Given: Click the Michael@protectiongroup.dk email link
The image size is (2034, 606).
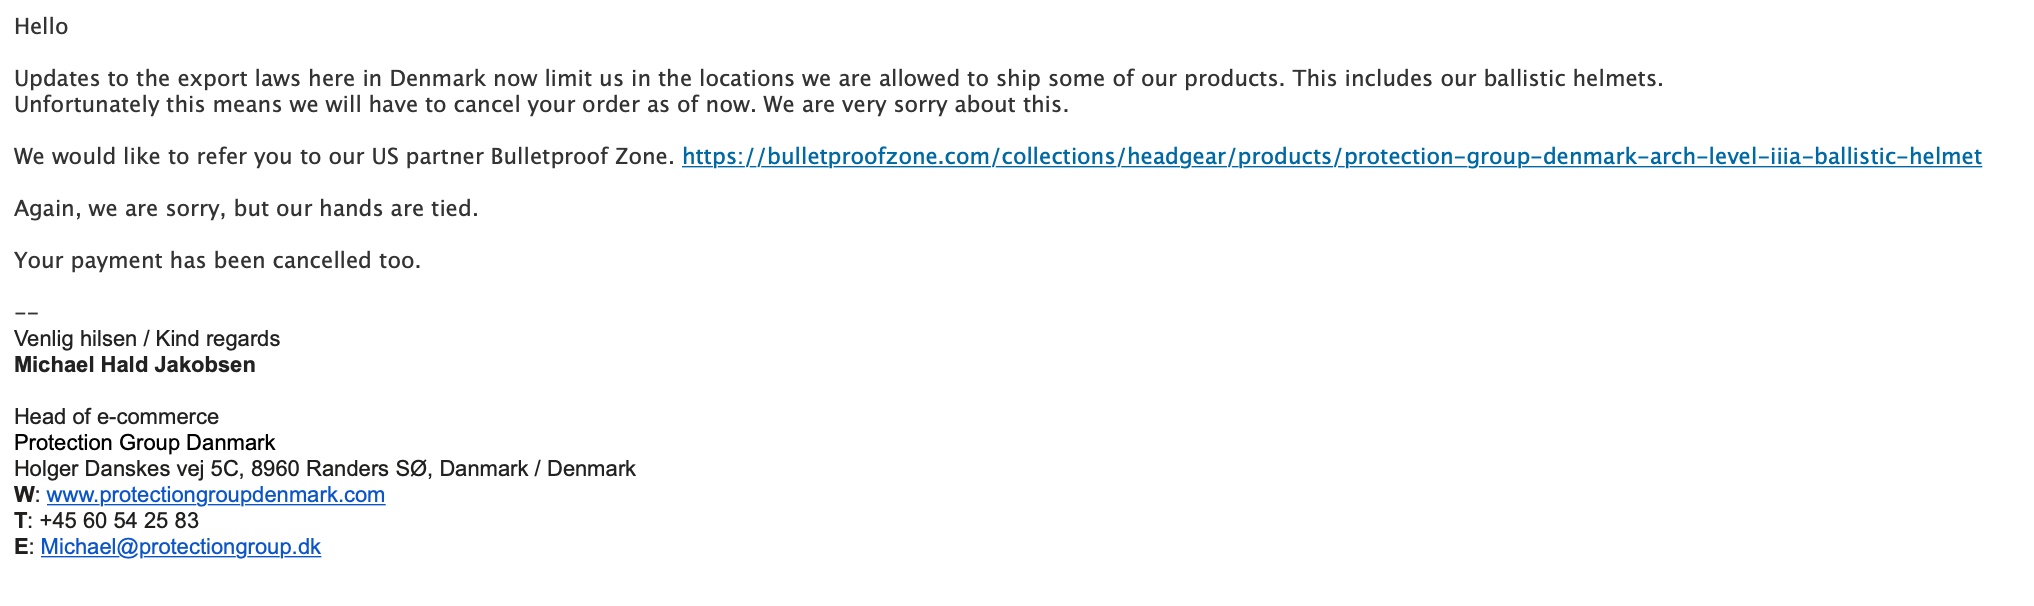Looking at the screenshot, I should pos(181,547).
